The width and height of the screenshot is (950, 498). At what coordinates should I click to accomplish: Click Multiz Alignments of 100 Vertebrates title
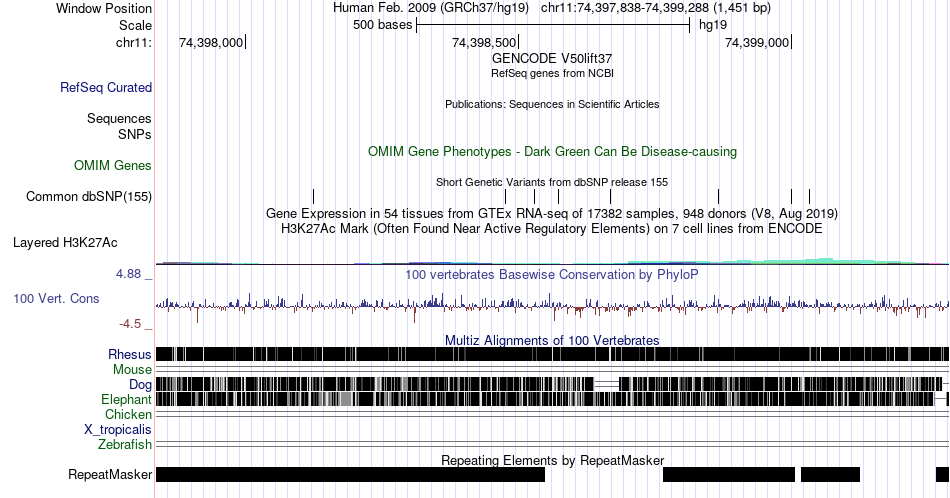tap(552, 340)
